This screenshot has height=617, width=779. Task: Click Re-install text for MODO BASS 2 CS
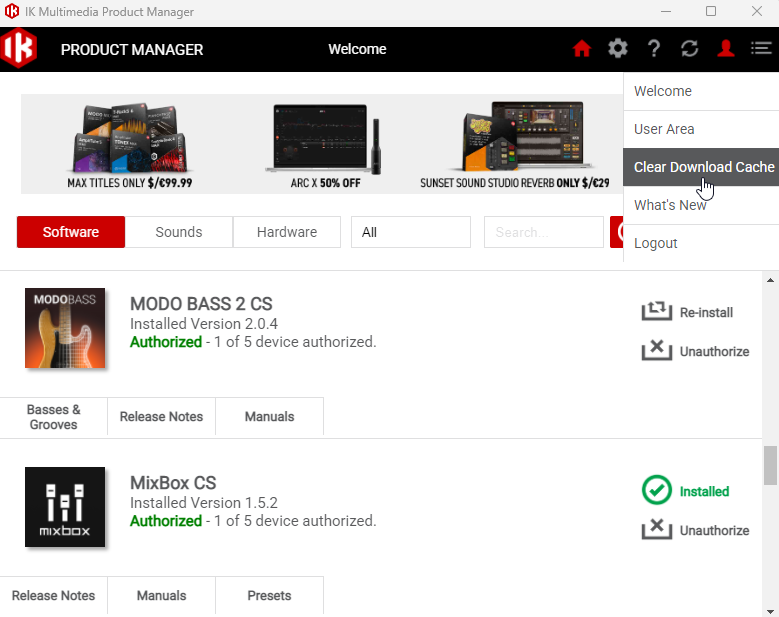pos(706,312)
